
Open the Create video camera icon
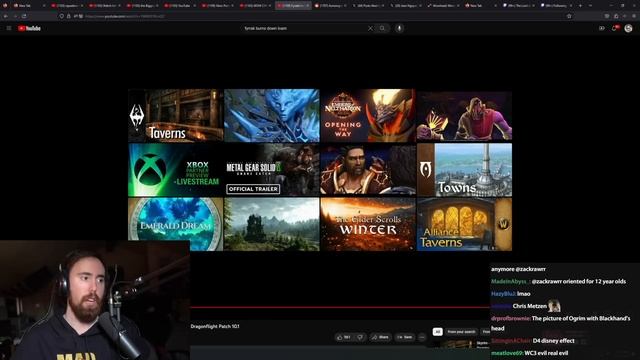click(x=602, y=28)
